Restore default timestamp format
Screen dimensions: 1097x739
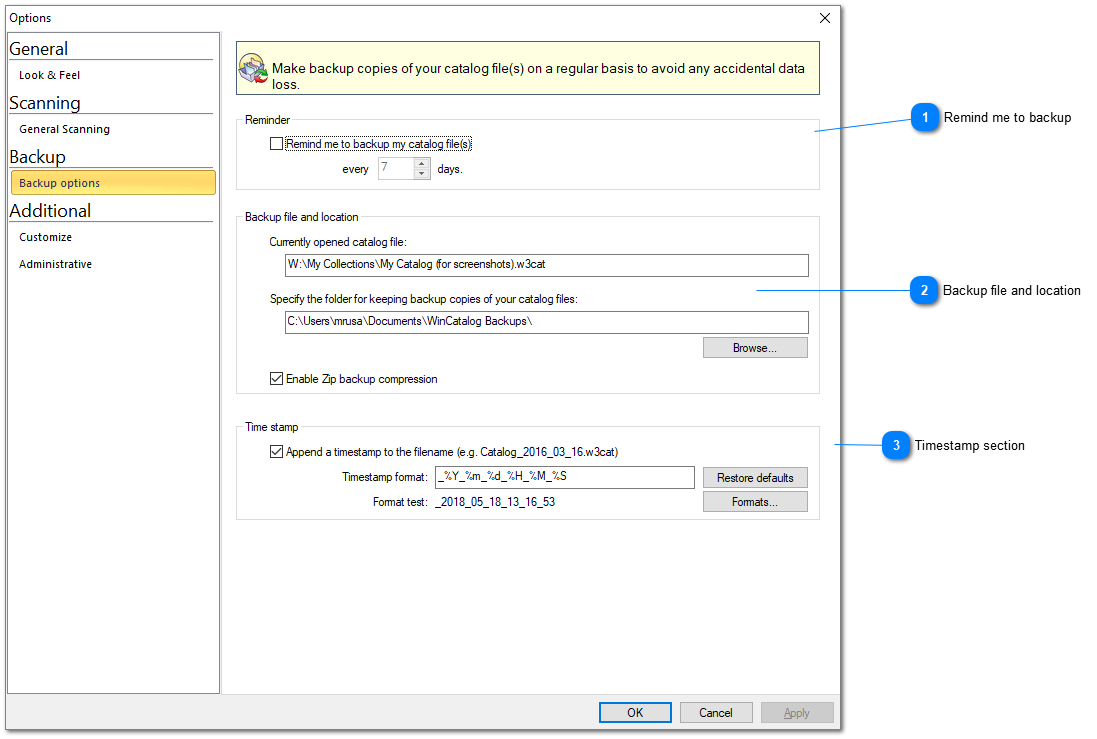pyautogui.click(x=755, y=477)
